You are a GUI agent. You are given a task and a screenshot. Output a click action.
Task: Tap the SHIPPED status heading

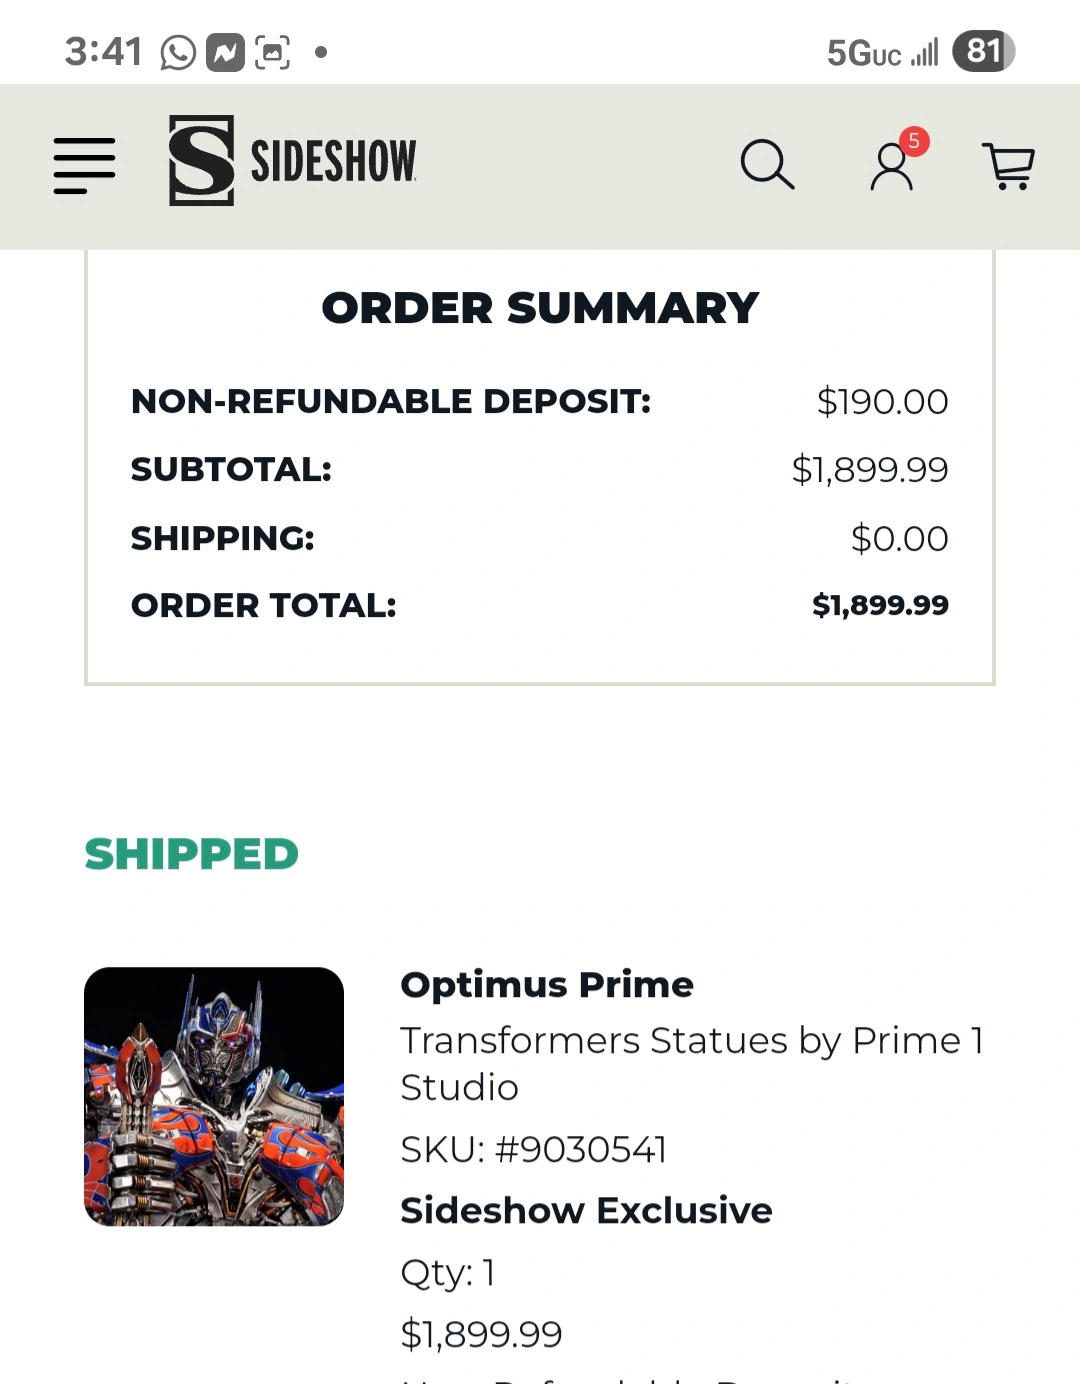pos(191,854)
